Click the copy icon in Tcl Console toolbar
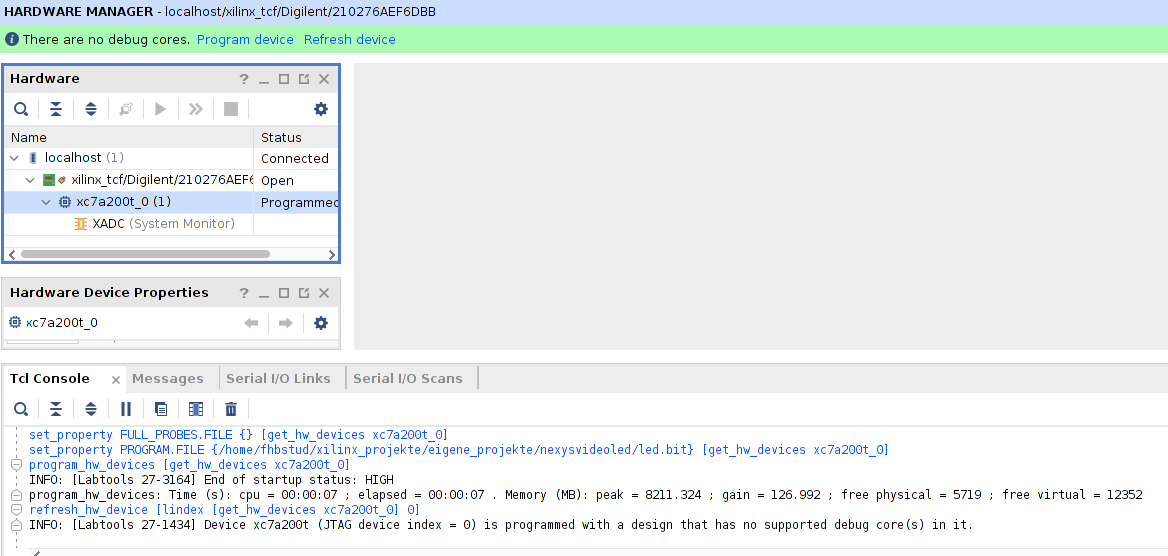Screen dimensions: 1168x556 (x=161, y=409)
